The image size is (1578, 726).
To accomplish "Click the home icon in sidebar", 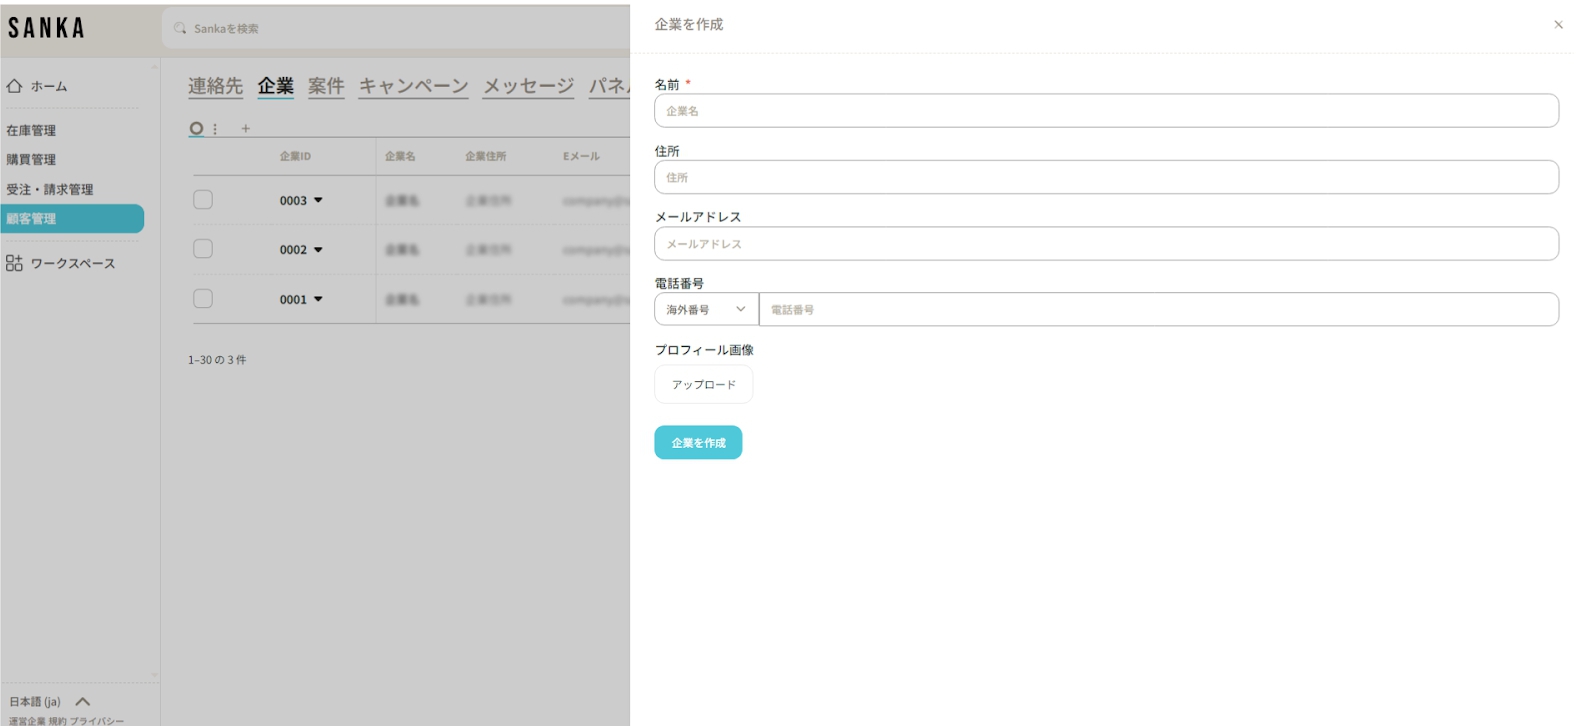I will coord(14,86).
